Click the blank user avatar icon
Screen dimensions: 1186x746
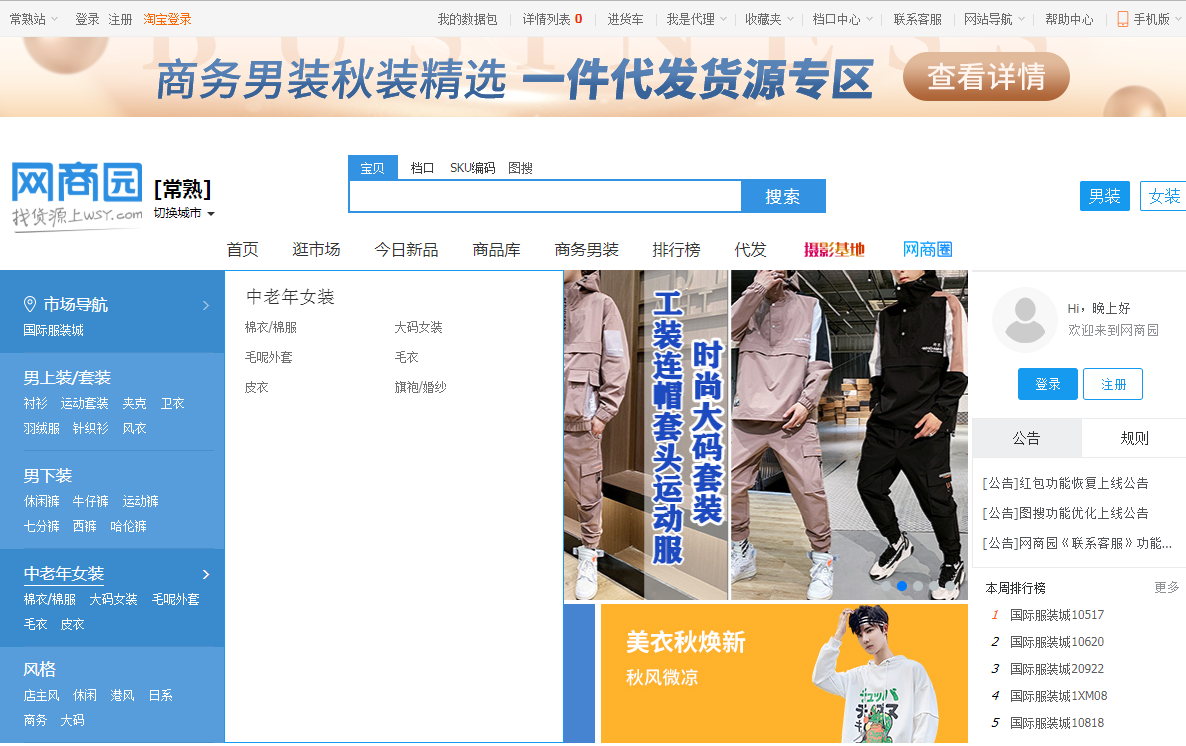click(1024, 321)
